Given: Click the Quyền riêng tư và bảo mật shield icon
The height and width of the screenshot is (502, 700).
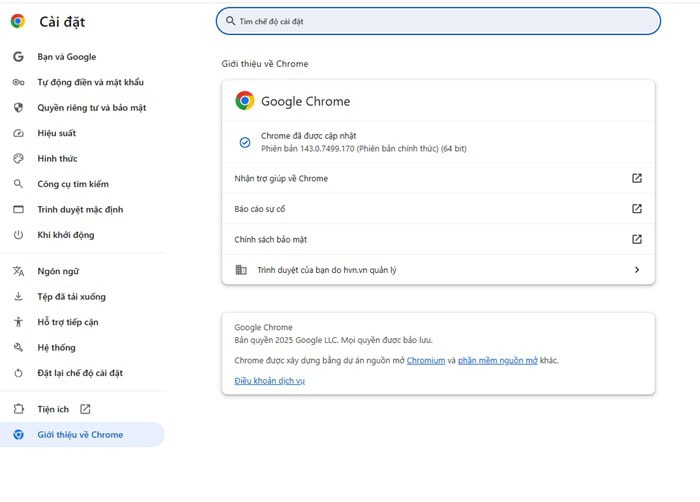Looking at the screenshot, I should point(18,108).
